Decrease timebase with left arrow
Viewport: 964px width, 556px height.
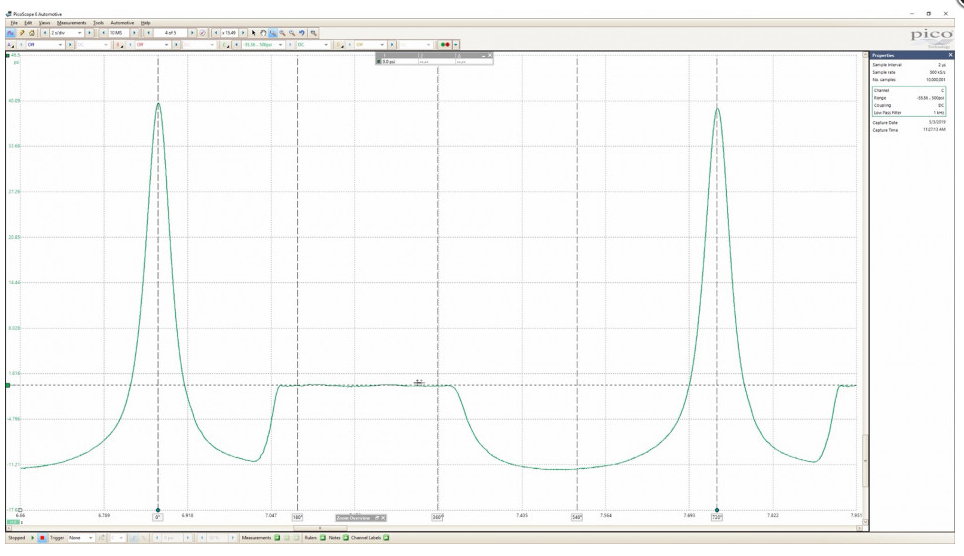[45, 33]
